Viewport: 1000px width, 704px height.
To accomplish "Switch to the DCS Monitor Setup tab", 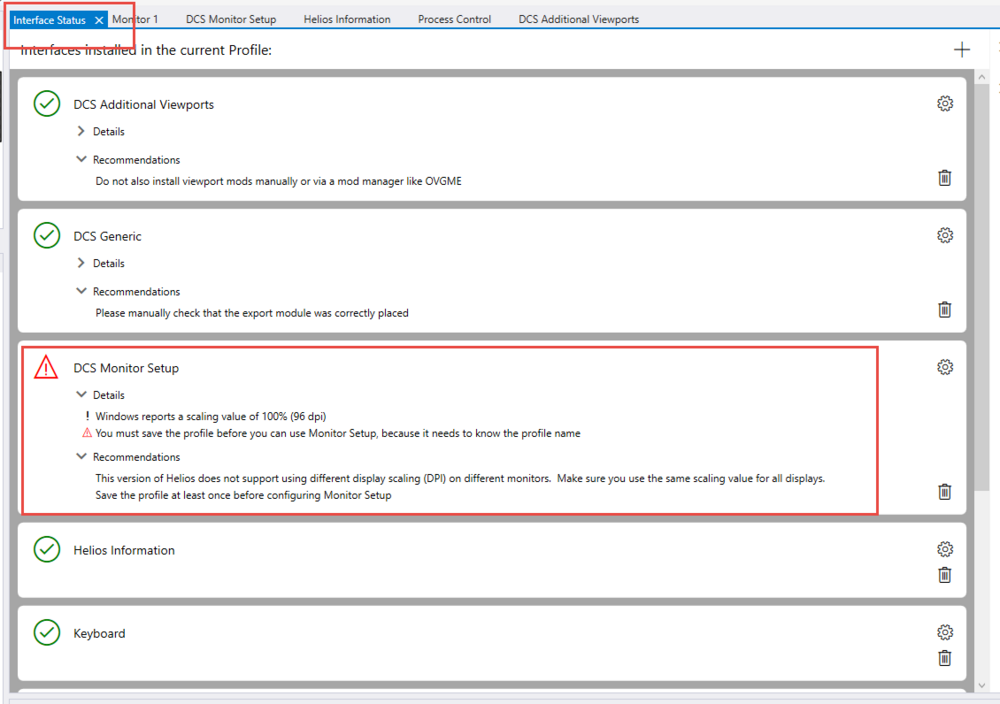I will click(x=231, y=19).
